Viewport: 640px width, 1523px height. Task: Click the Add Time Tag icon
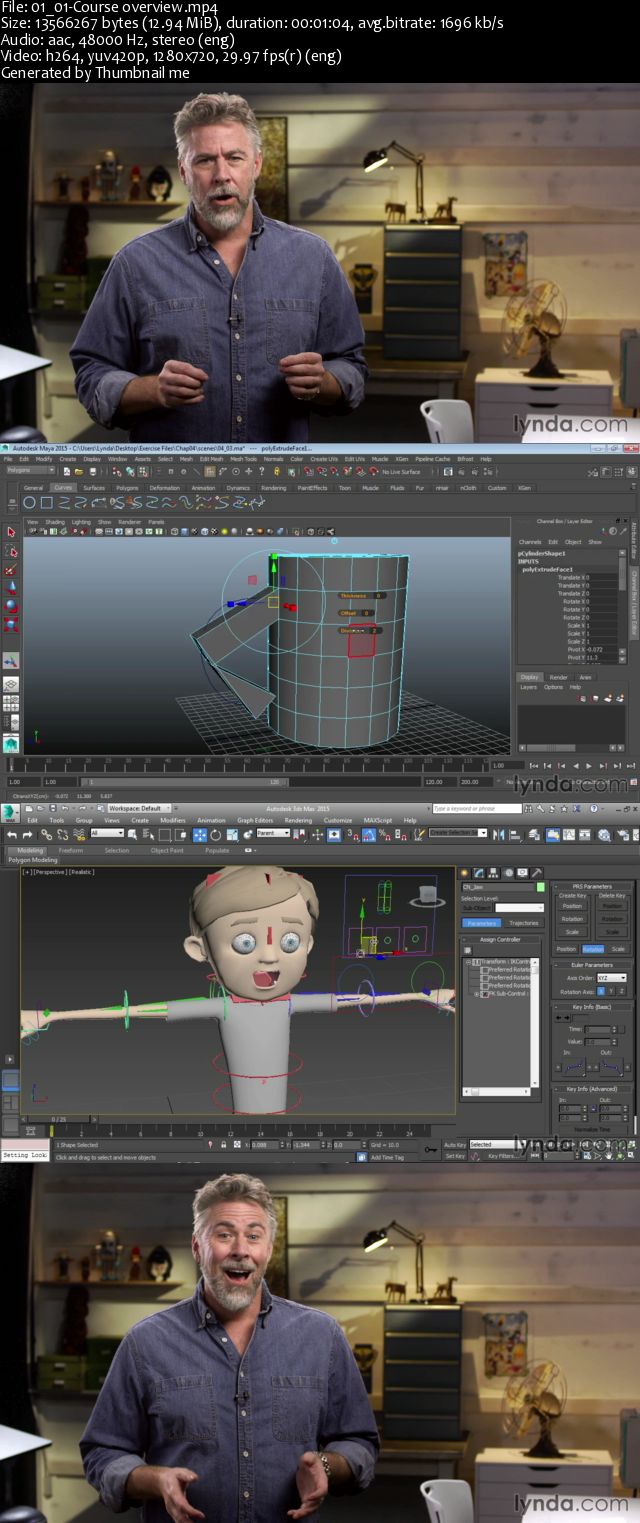click(361, 1157)
